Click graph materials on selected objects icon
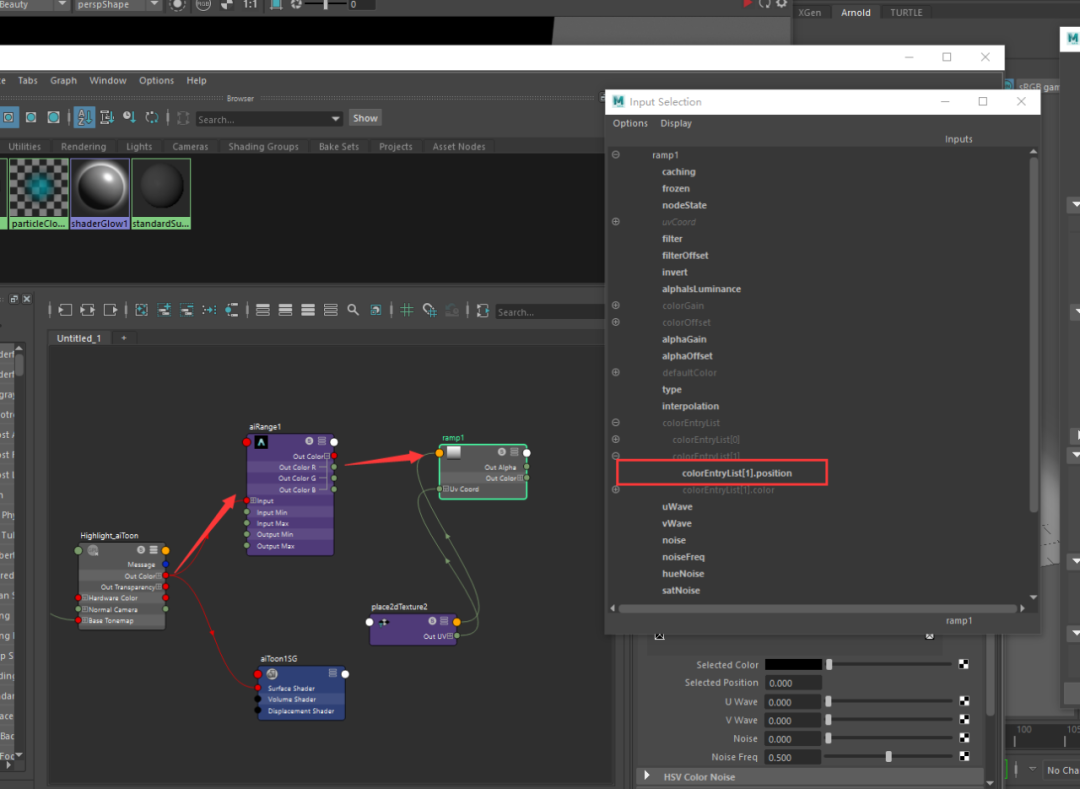 tap(232, 311)
